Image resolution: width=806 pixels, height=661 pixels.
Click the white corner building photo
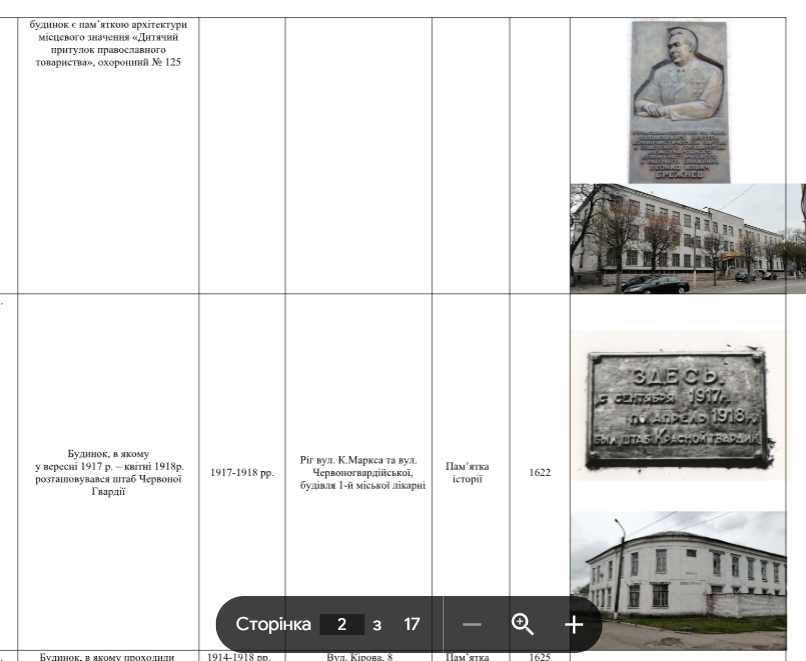pos(678,570)
